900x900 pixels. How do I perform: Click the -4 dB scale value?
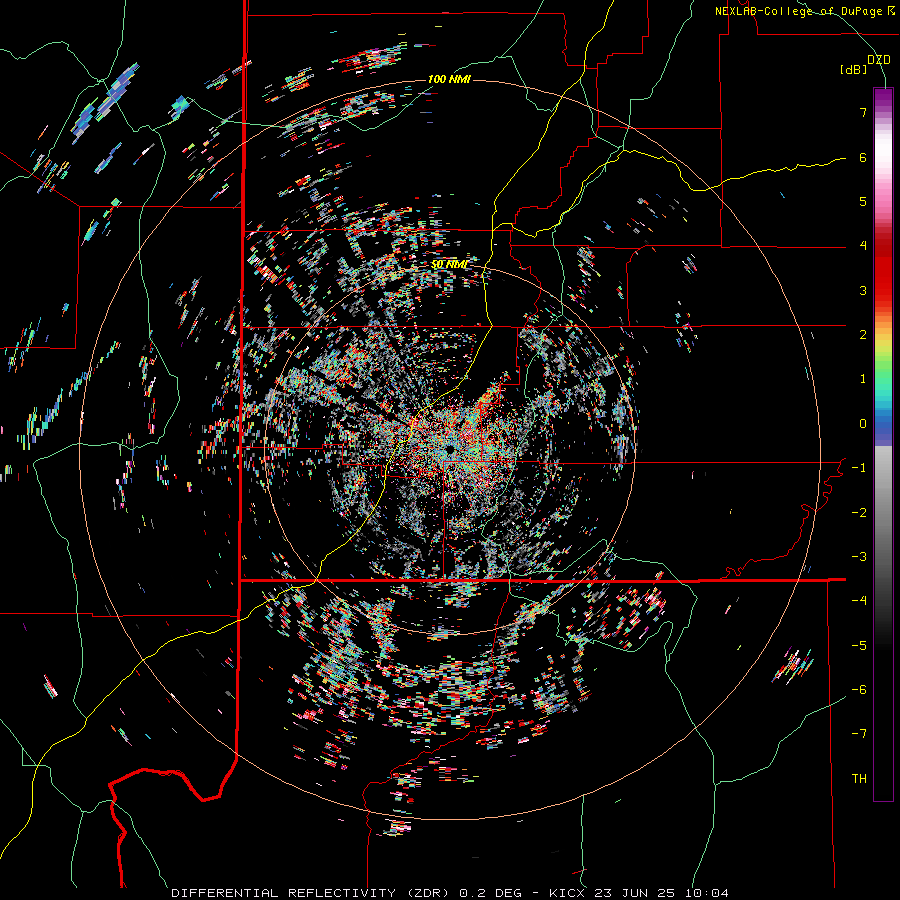click(x=859, y=601)
